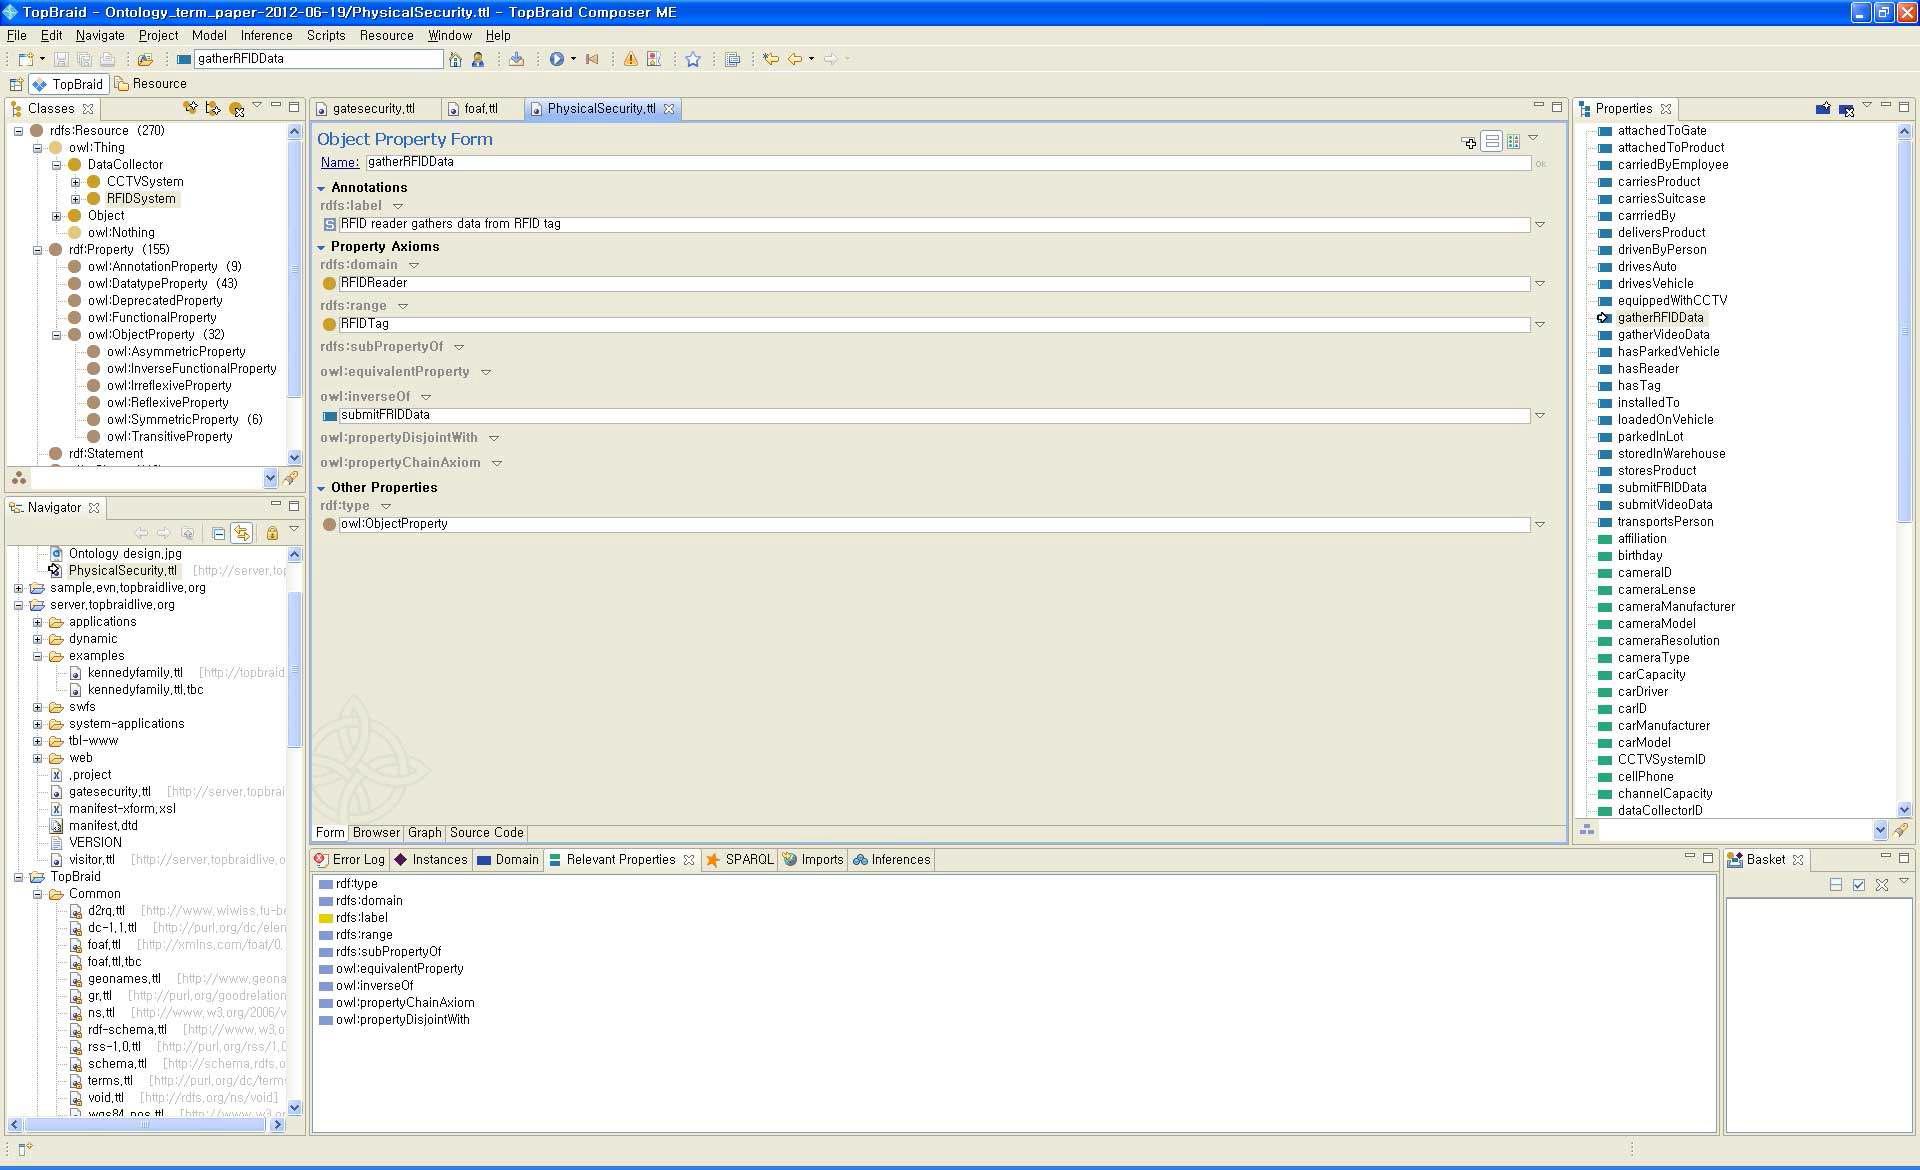Expand the RFIDSystem class node
Image resolution: width=1920 pixels, height=1170 pixels.
click(x=75, y=199)
